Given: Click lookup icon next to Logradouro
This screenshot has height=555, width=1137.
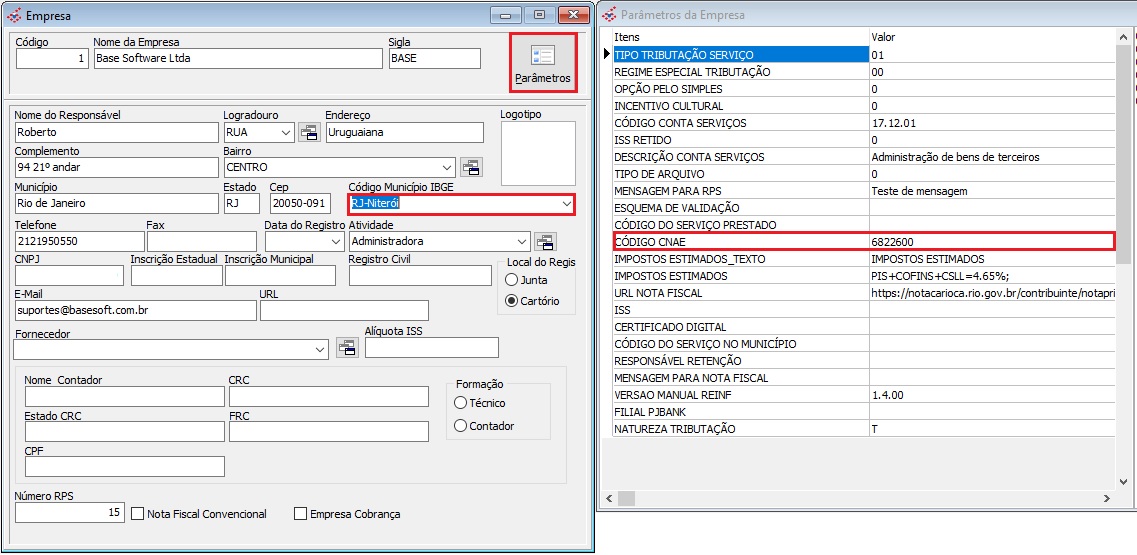Looking at the screenshot, I should (x=309, y=132).
